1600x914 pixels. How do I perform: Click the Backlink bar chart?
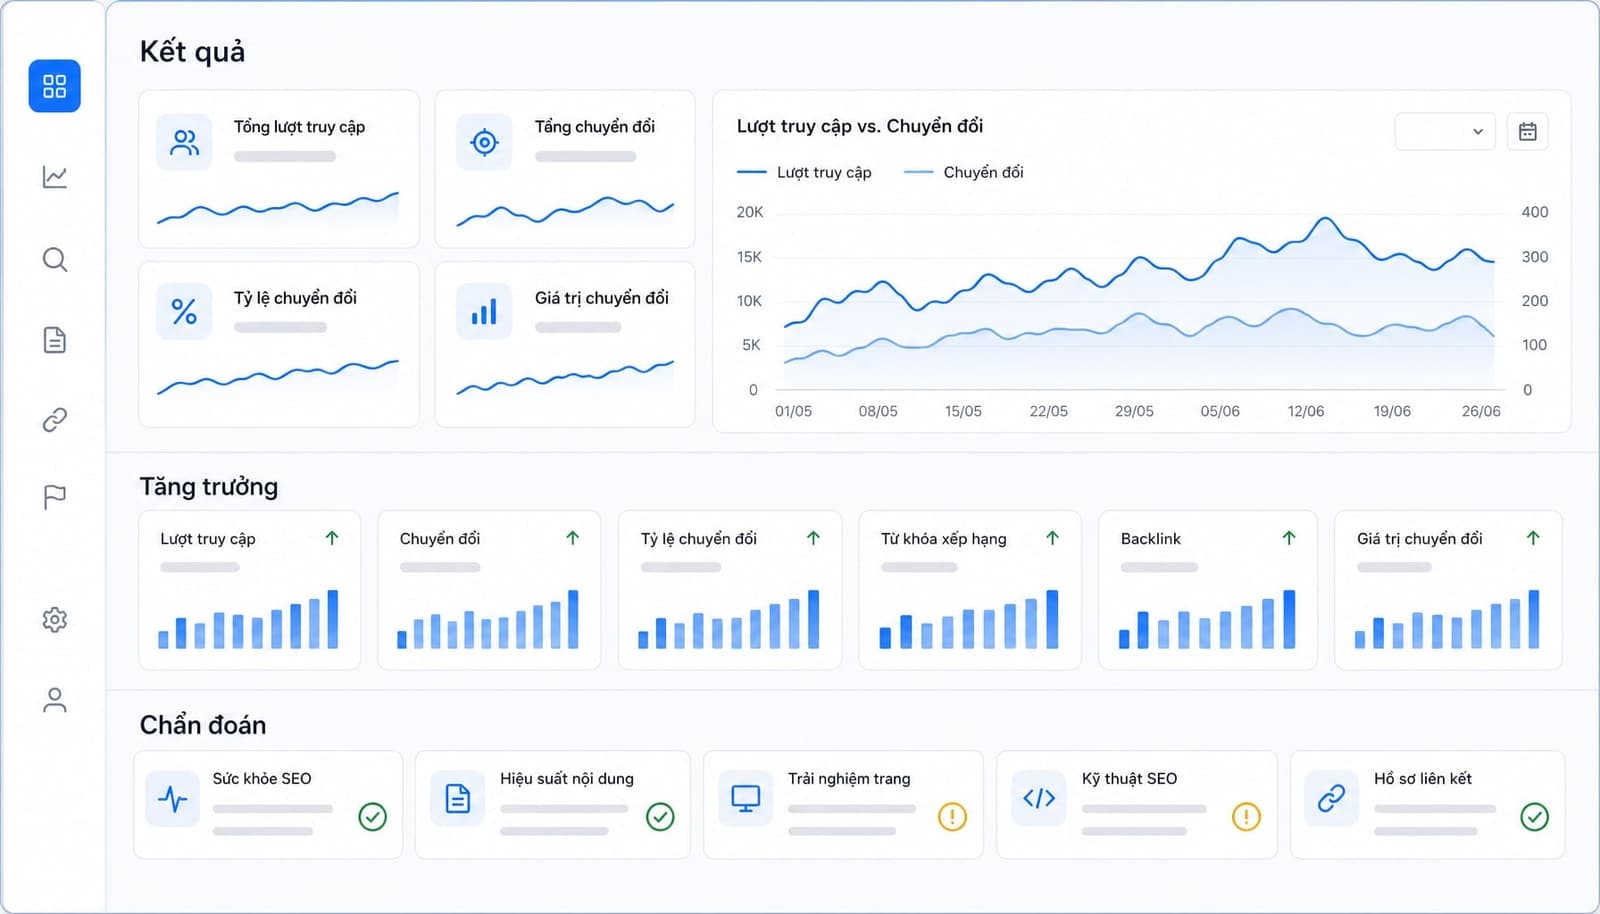coord(1207,619)
